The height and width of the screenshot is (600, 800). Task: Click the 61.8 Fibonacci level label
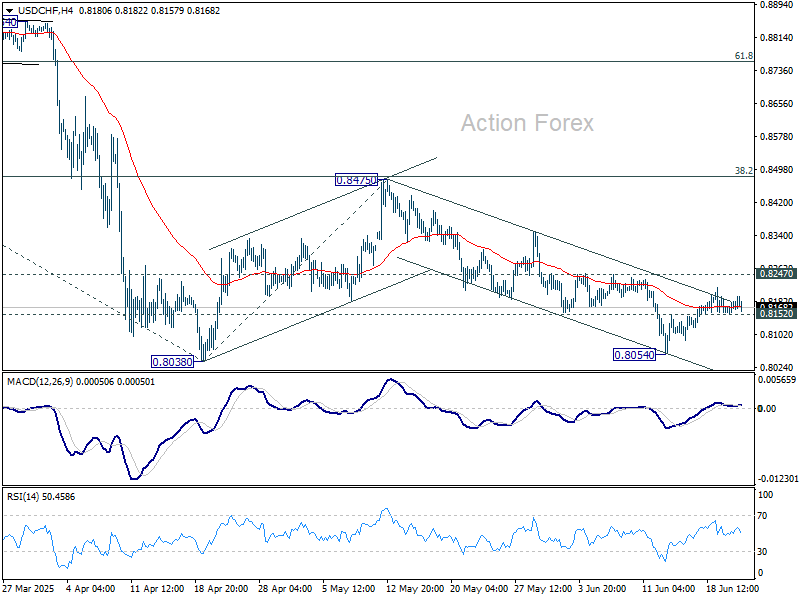pos(744,56)
